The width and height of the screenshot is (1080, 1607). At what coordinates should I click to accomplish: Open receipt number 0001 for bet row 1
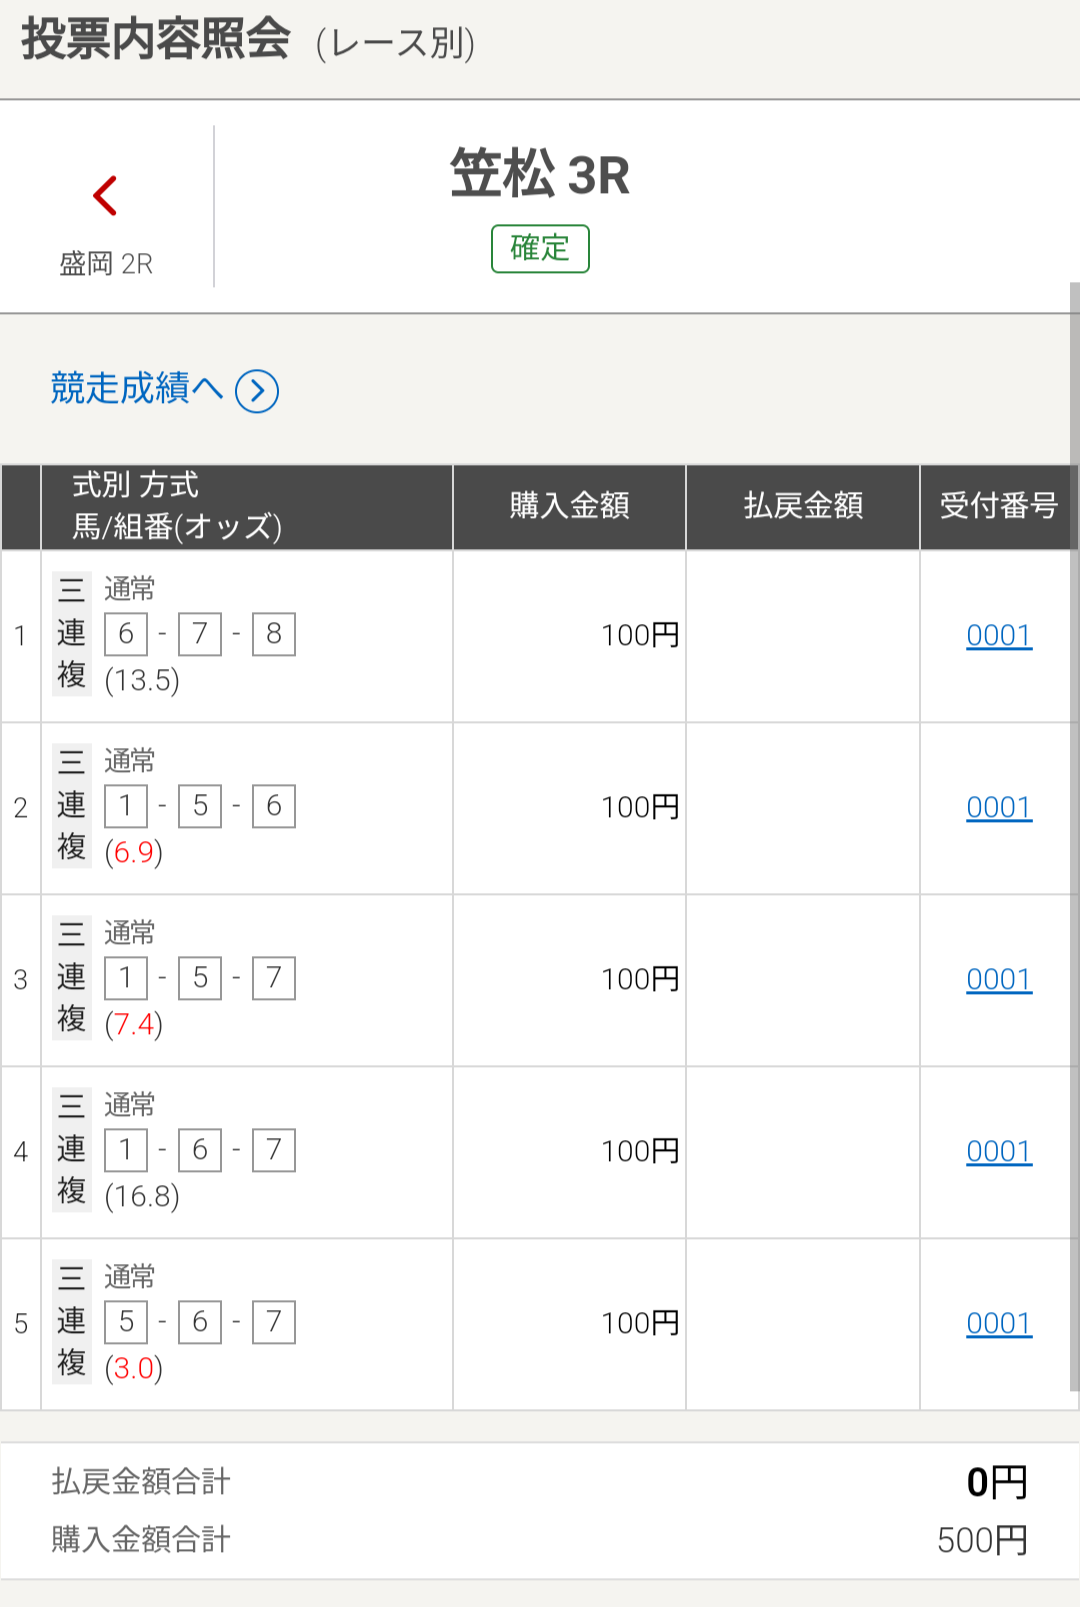point(998,635)
